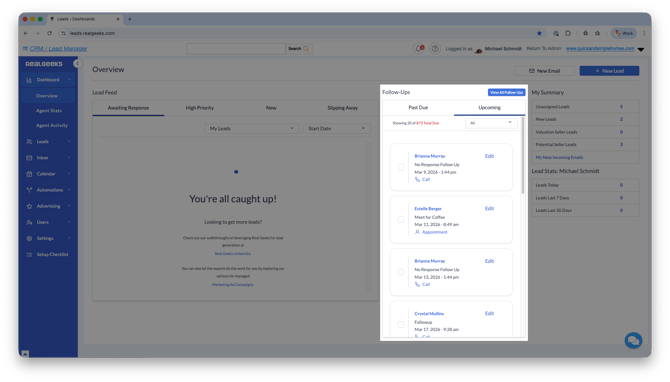Open the browser extensions puzzle icon
The image size is (670, 382).
pyautogui.click(x=568, y=33)
